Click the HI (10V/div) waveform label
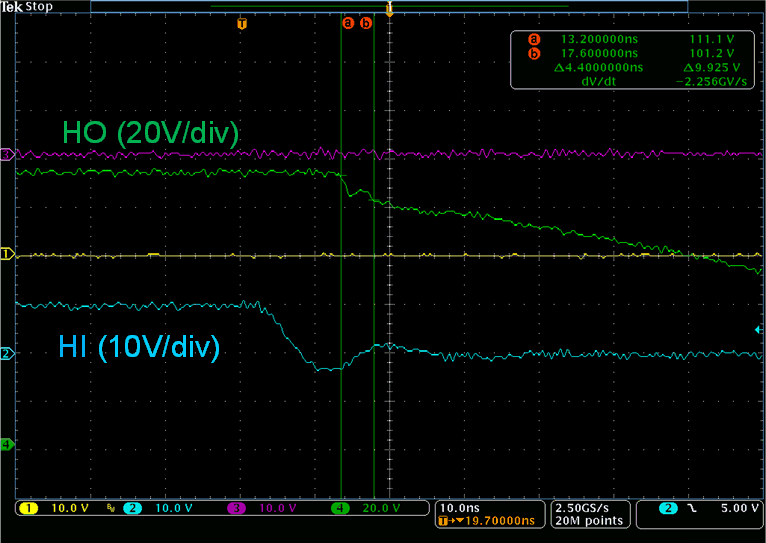 [x=139, y=347]
